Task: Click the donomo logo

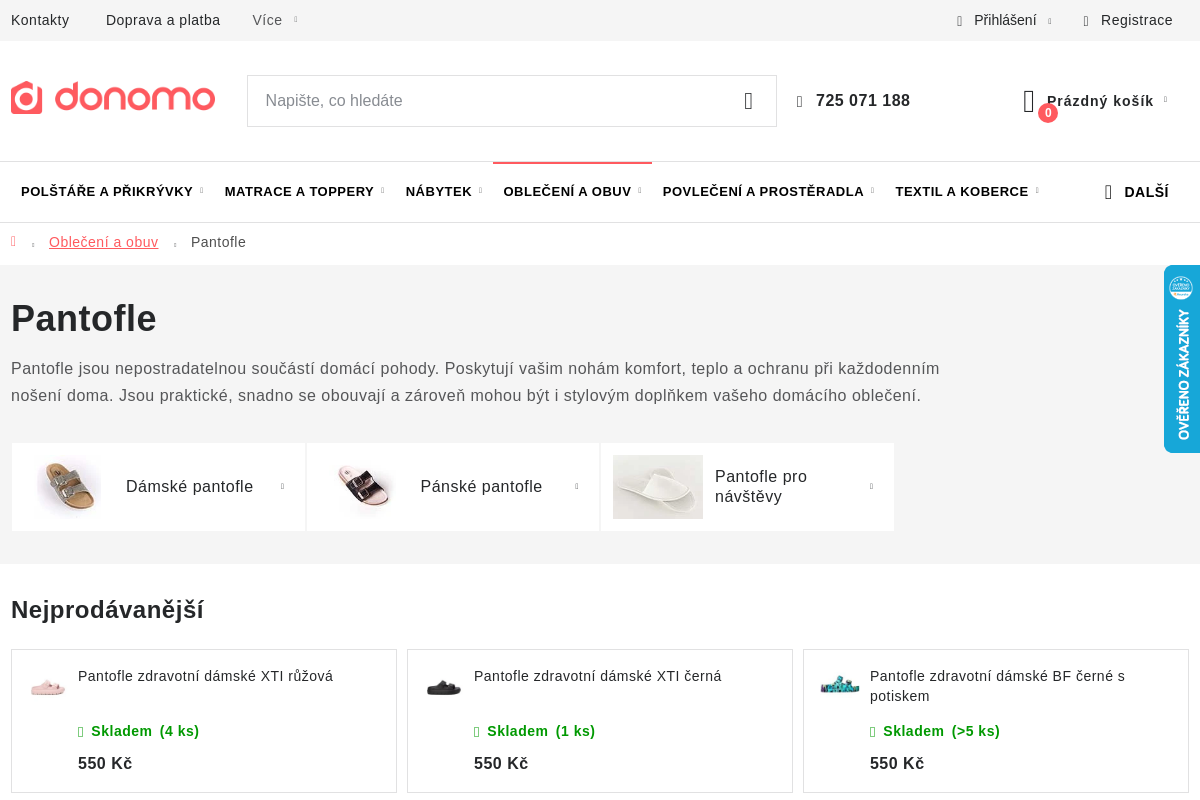Action: coord(113,98)
